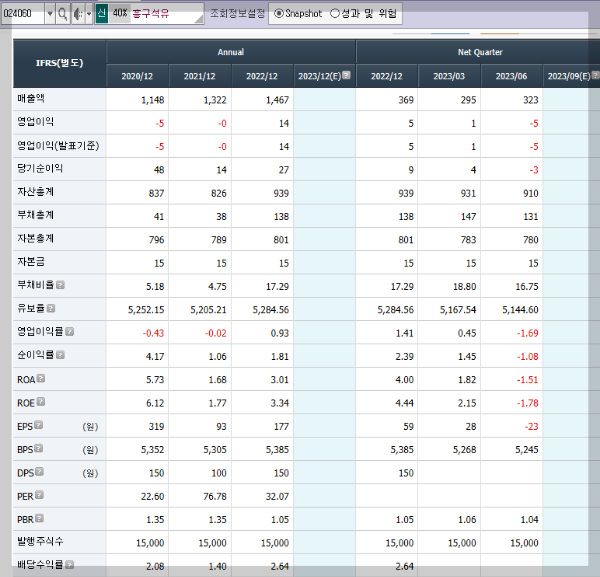Click the speaker sound icon in toolbar

(78, 14)
